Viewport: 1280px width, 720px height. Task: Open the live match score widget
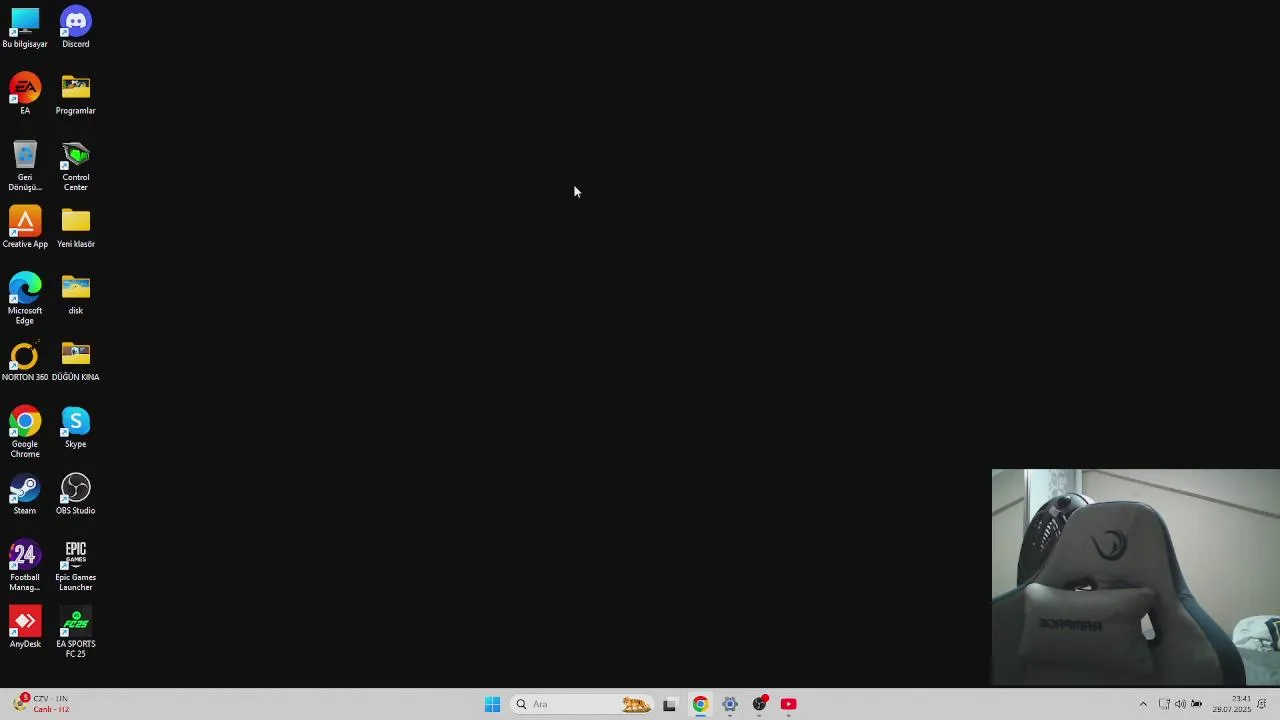pyautogui.click(x=42, y=704)
